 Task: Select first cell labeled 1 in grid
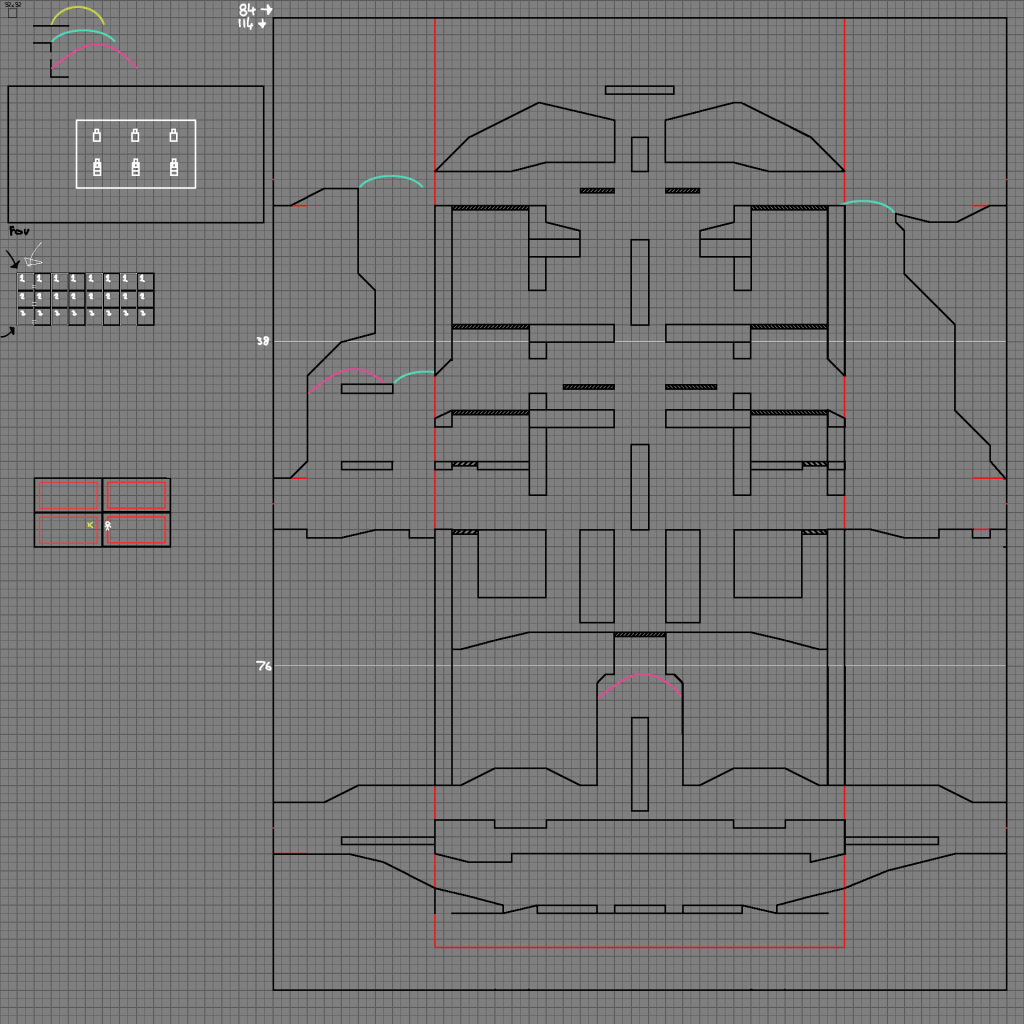pyautogui.click(x=24, y=280)
